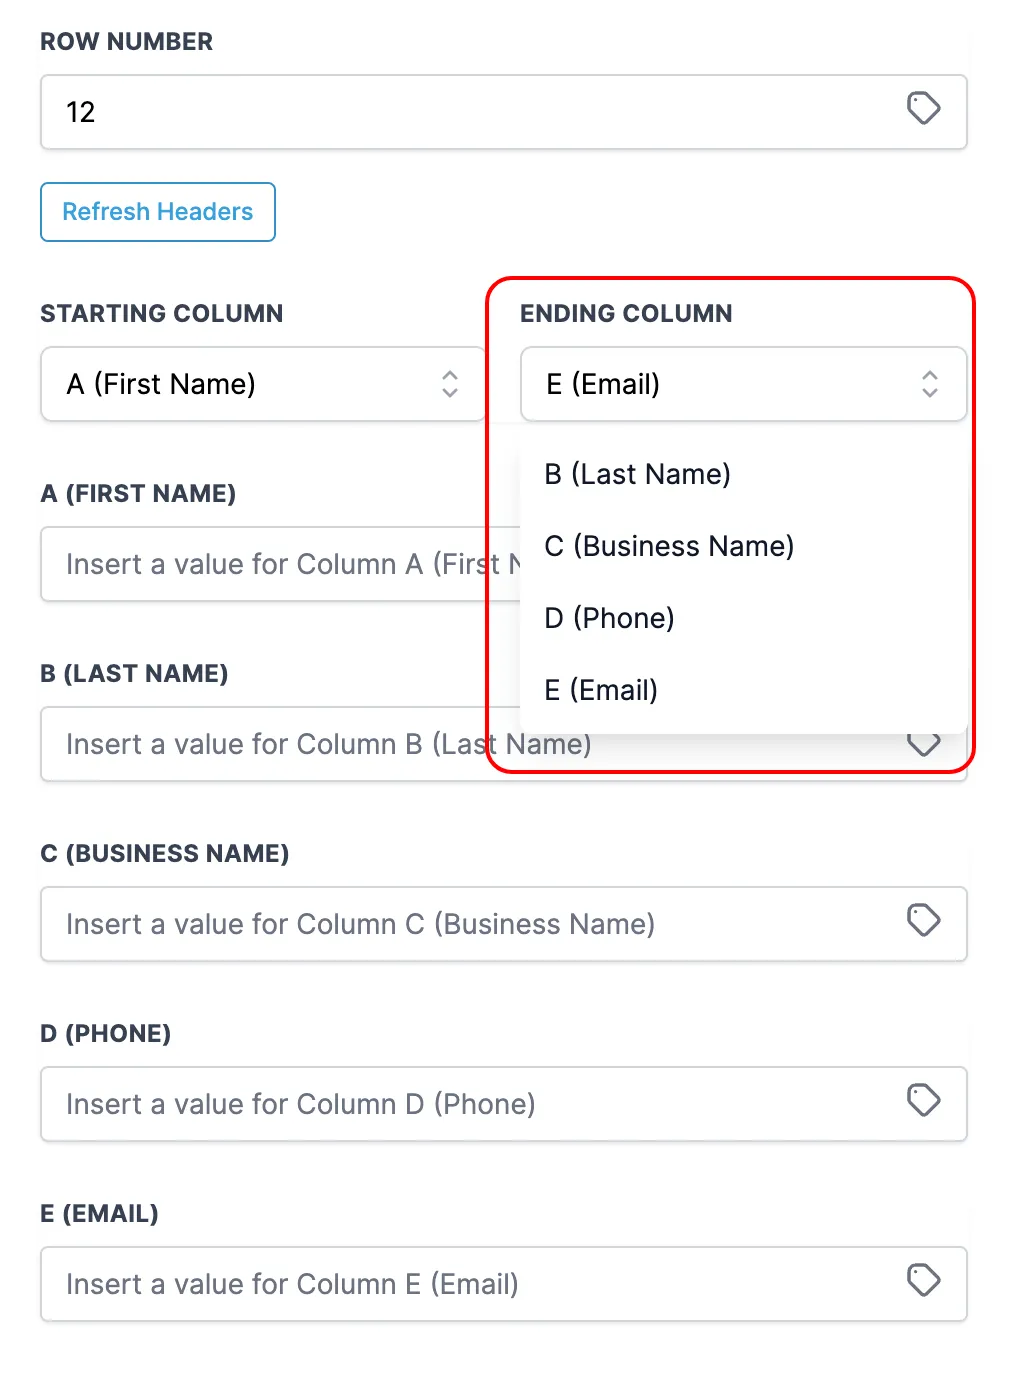Click the tag icon in Row Number field

923,108
